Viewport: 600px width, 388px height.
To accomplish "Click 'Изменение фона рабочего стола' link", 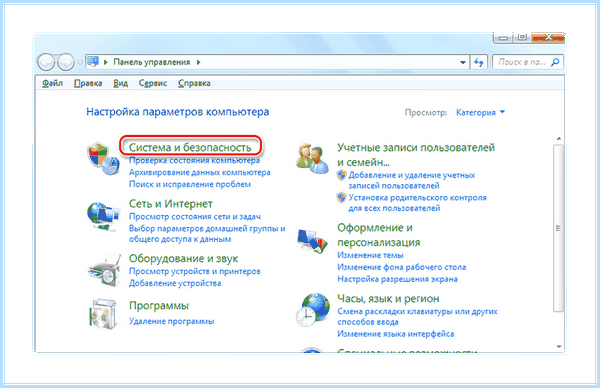I will [x=401, y=267].
